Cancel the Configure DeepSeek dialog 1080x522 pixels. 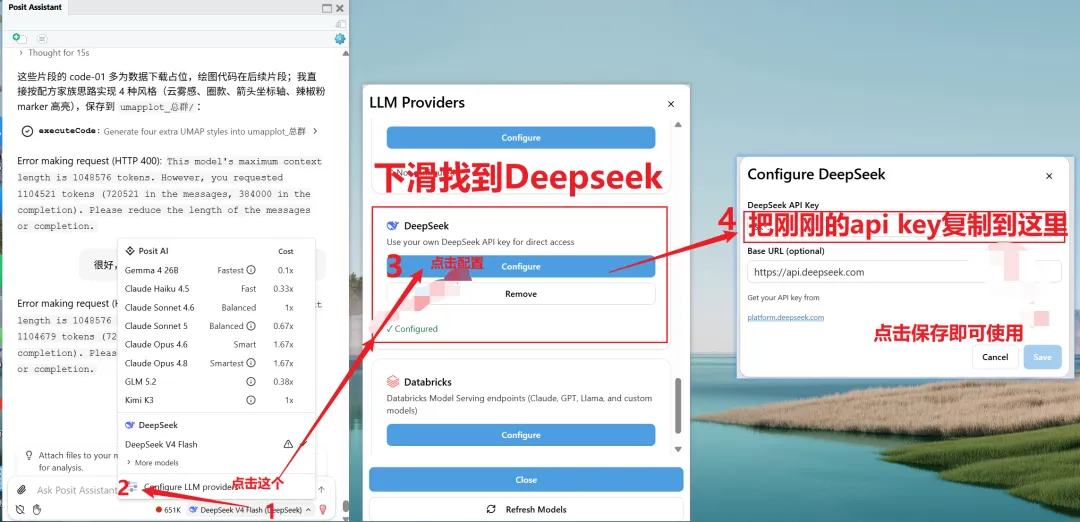tap(995, 357)
